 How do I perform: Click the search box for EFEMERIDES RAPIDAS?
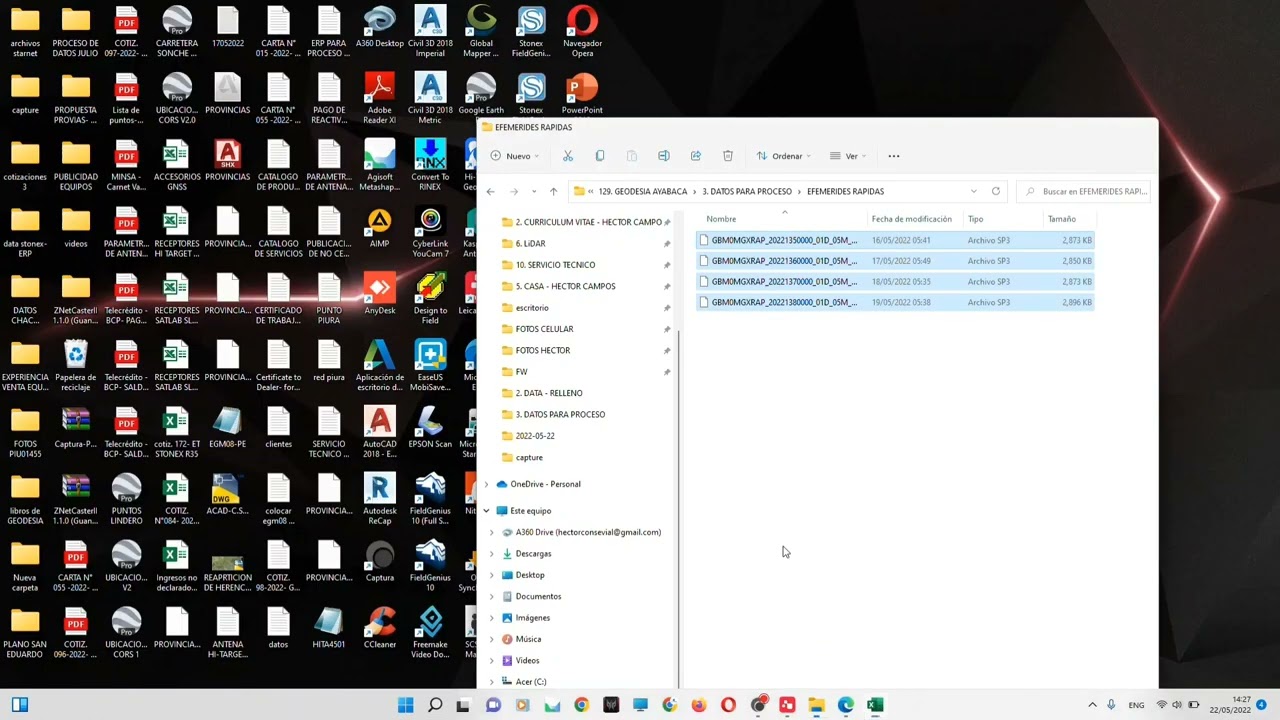tap(1084, 191)
